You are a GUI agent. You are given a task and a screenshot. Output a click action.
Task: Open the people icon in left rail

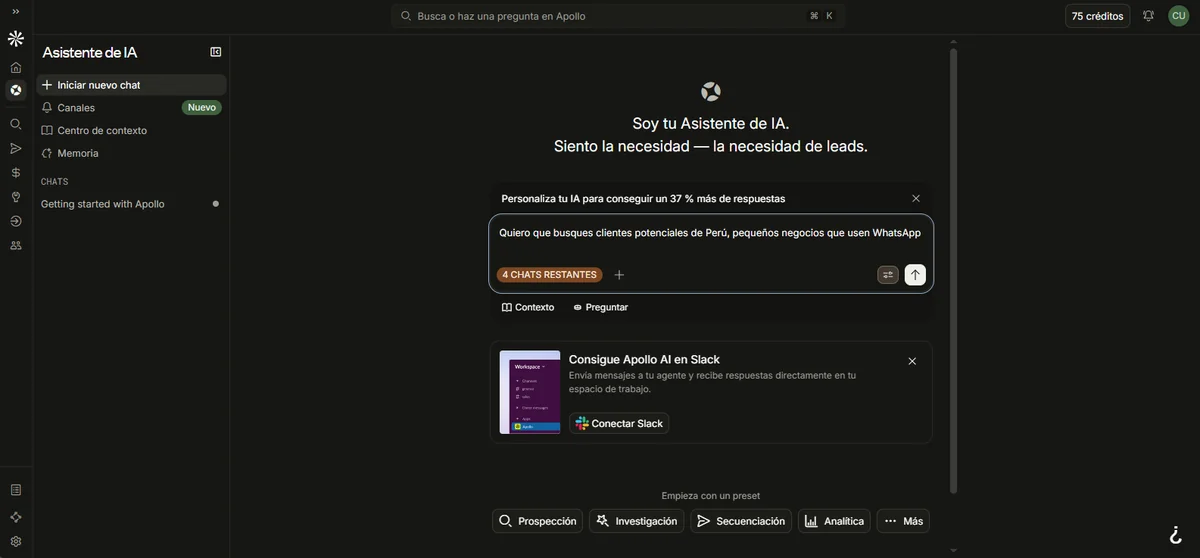point(15,245)
